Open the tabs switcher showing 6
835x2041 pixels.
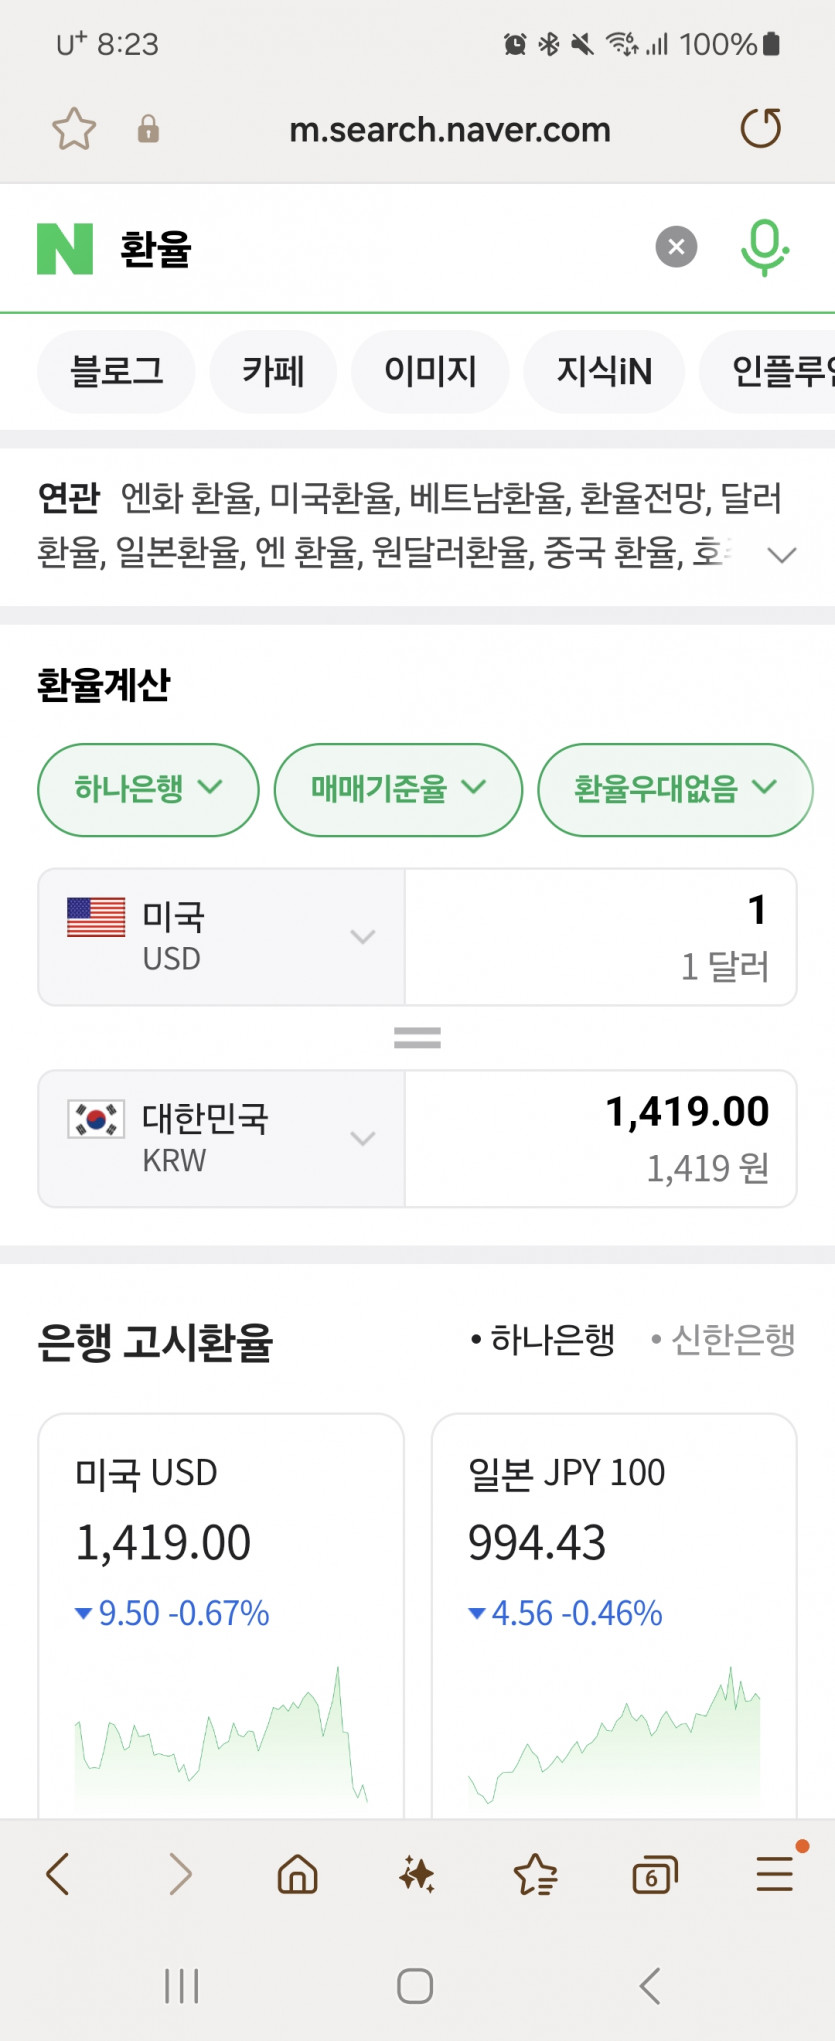pos(655,1874)
